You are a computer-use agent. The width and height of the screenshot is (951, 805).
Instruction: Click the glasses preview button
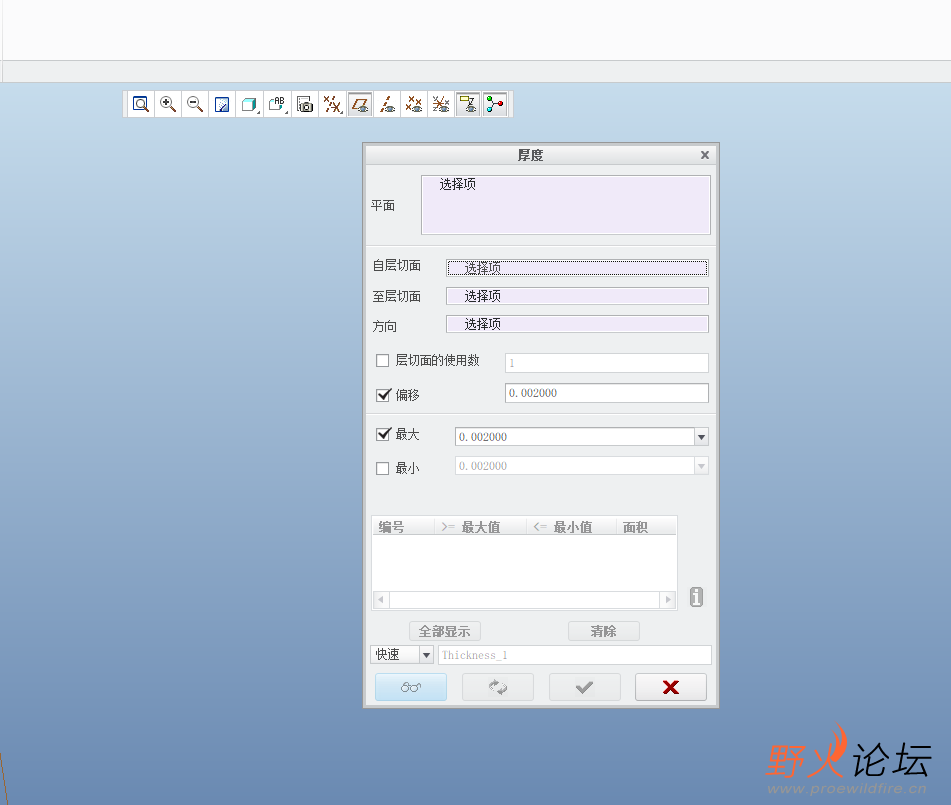tap(411, 687)
